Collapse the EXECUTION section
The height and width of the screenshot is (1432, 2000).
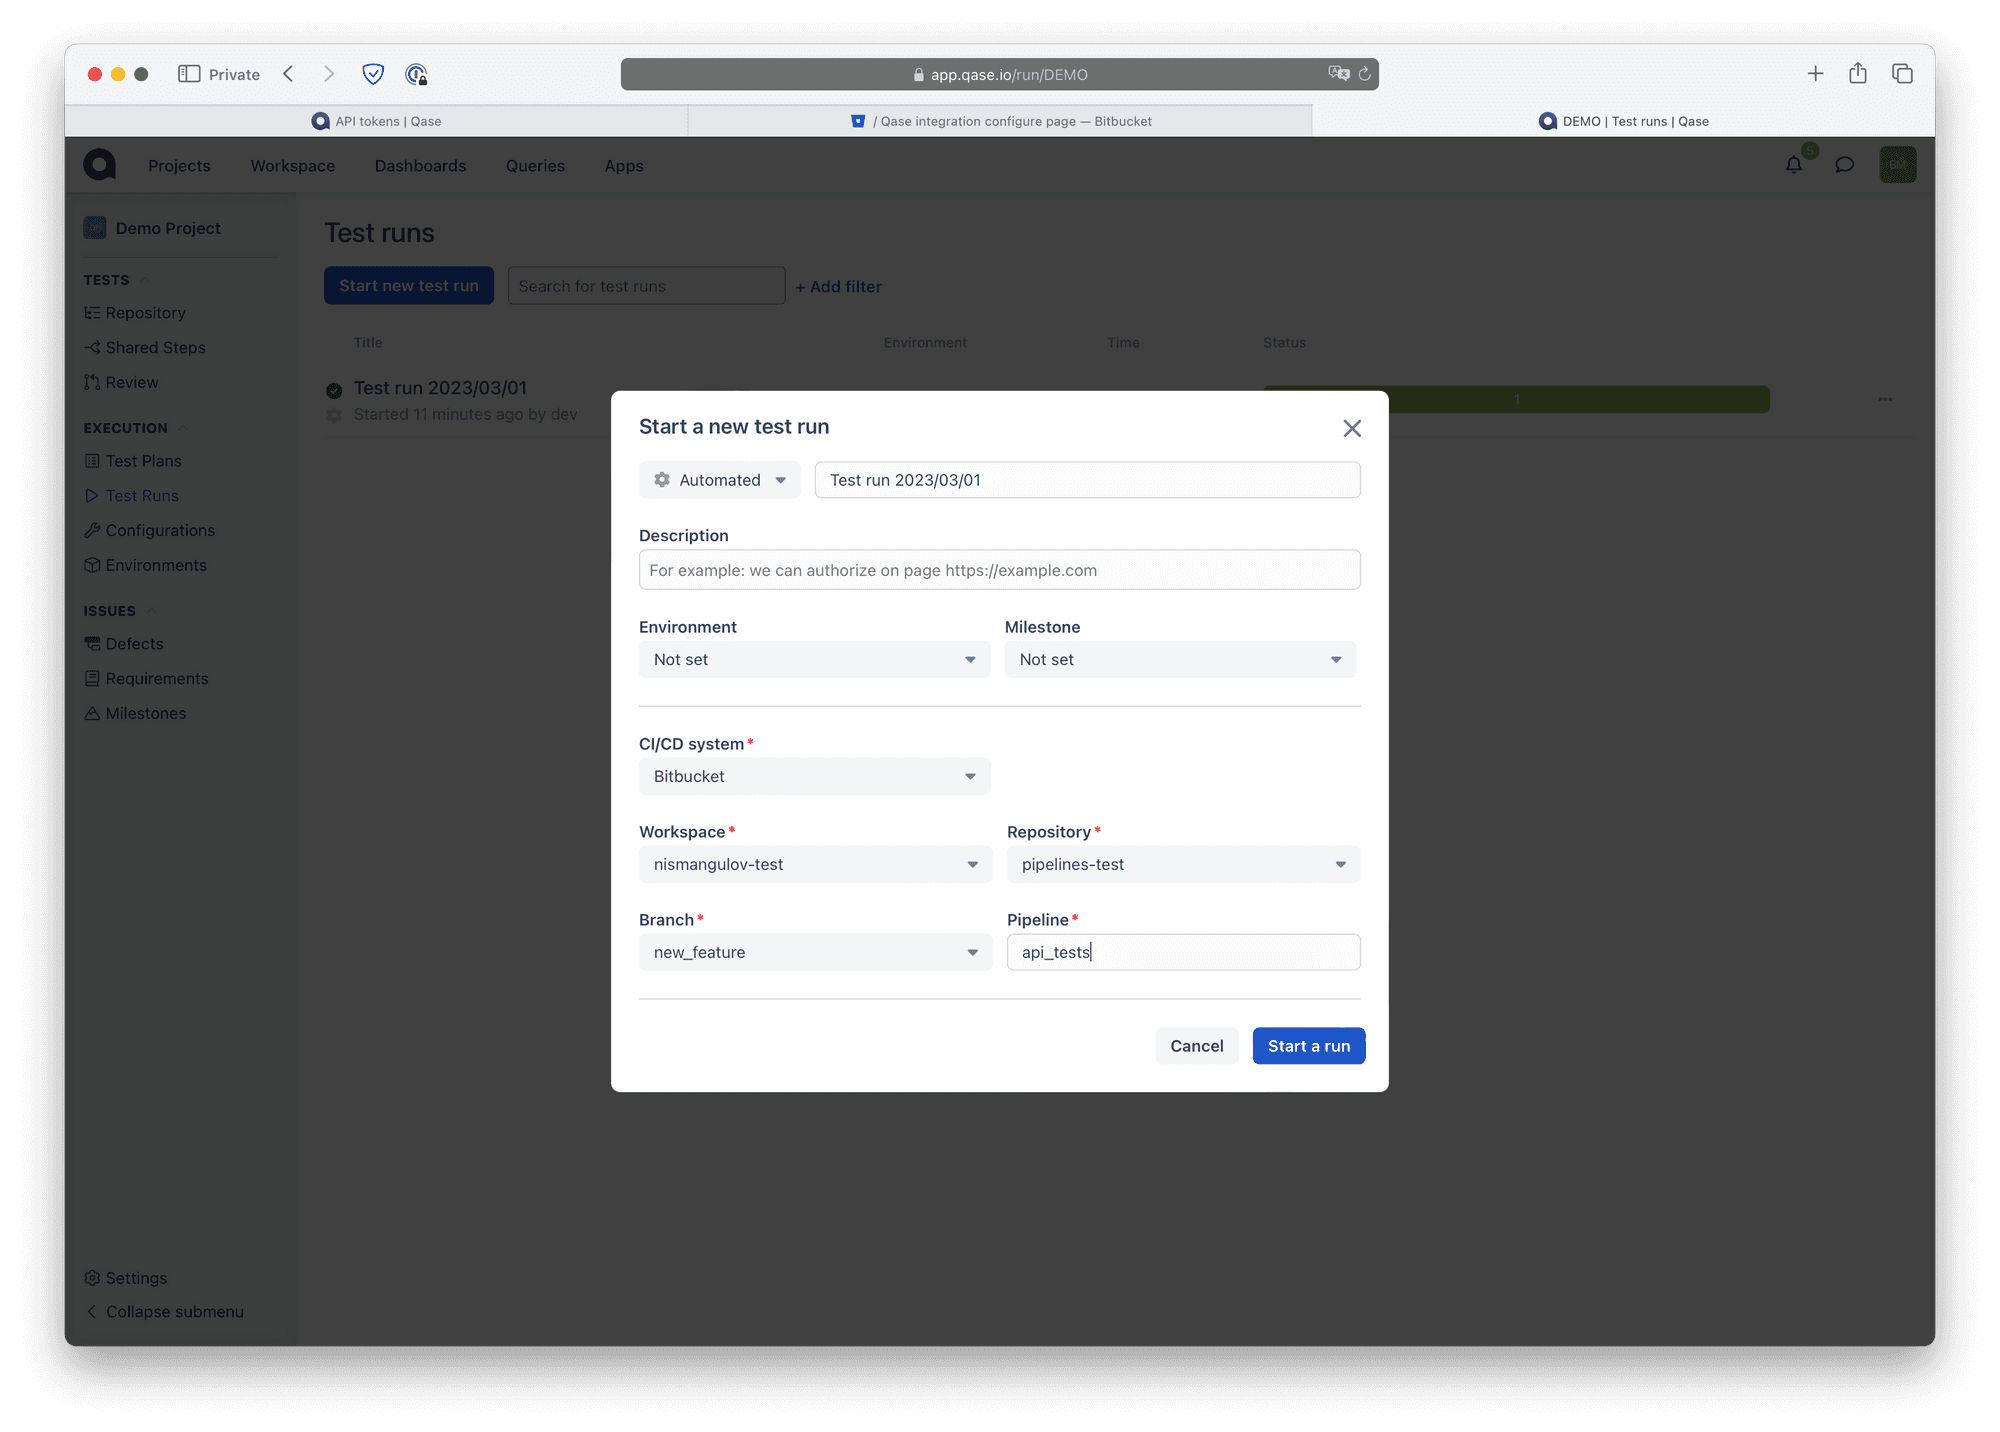(136, 428)
